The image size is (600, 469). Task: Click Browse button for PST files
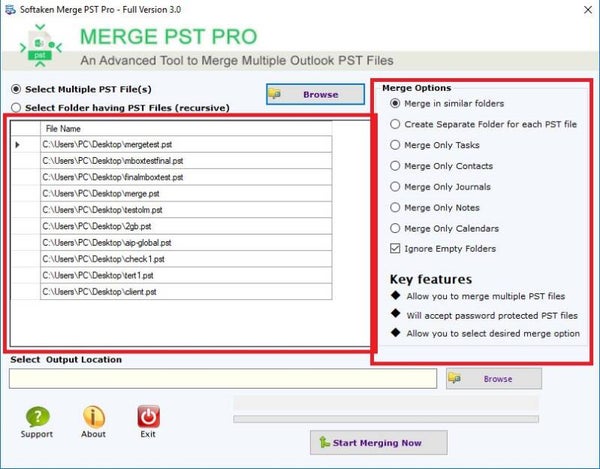[315, 94]
